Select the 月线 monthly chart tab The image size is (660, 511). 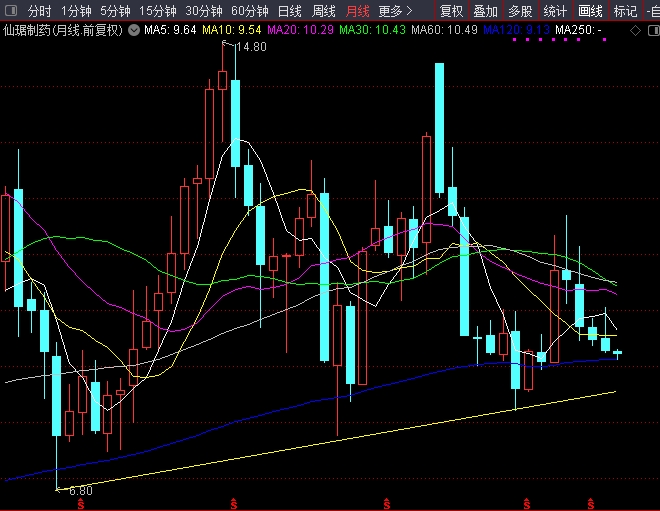click(x=357, y=11)
